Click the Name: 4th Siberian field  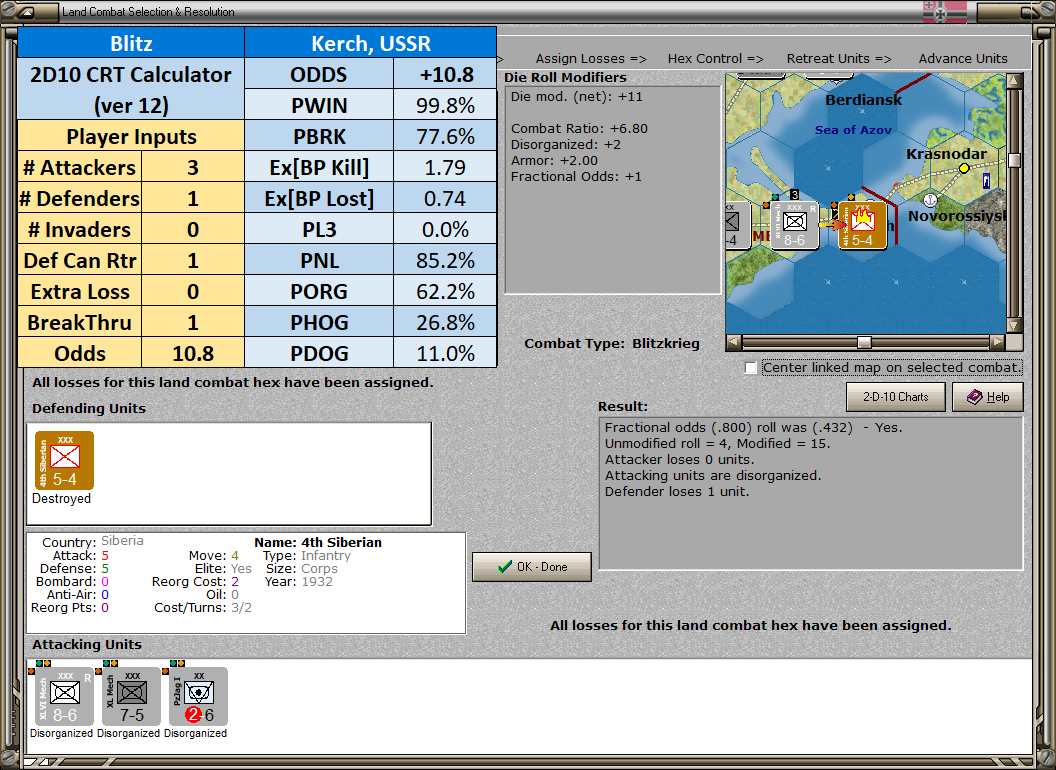[318, 542]
